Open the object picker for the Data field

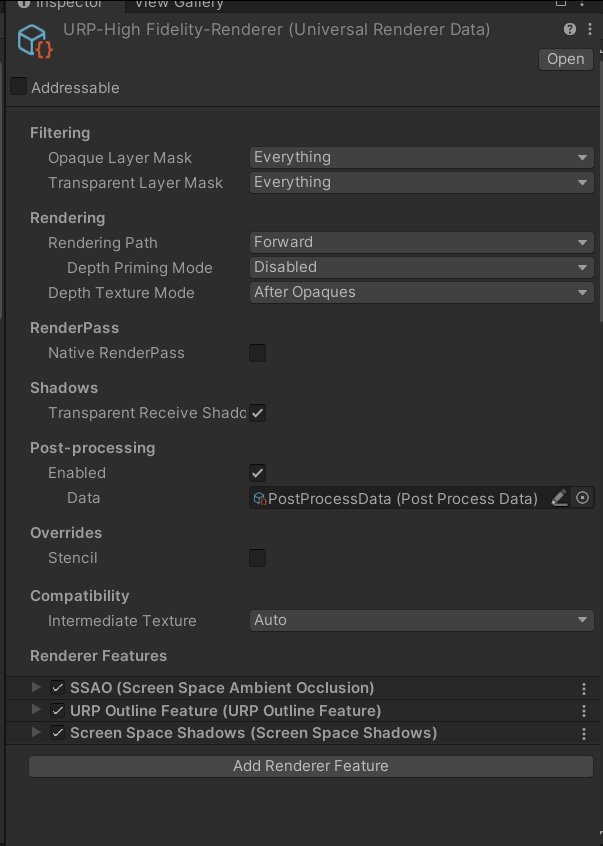click(583, 497)
